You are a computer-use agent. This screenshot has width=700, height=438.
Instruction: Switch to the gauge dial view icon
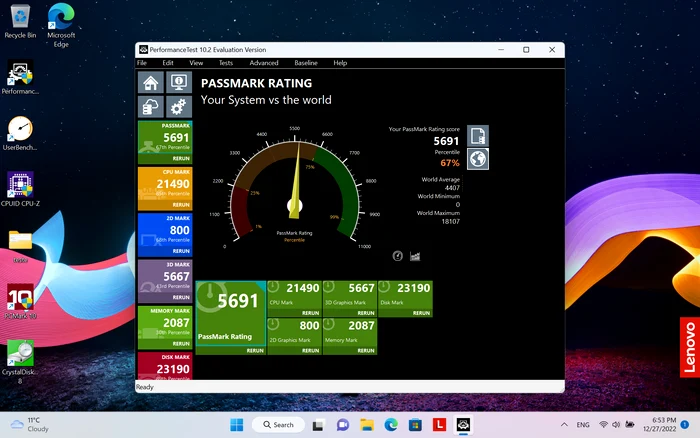tap(397, 256)
